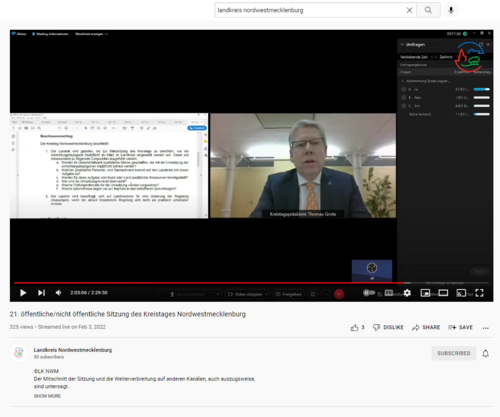Open the more actions three-dot menu
Screen dimensions: 500x417
point(486,328)
